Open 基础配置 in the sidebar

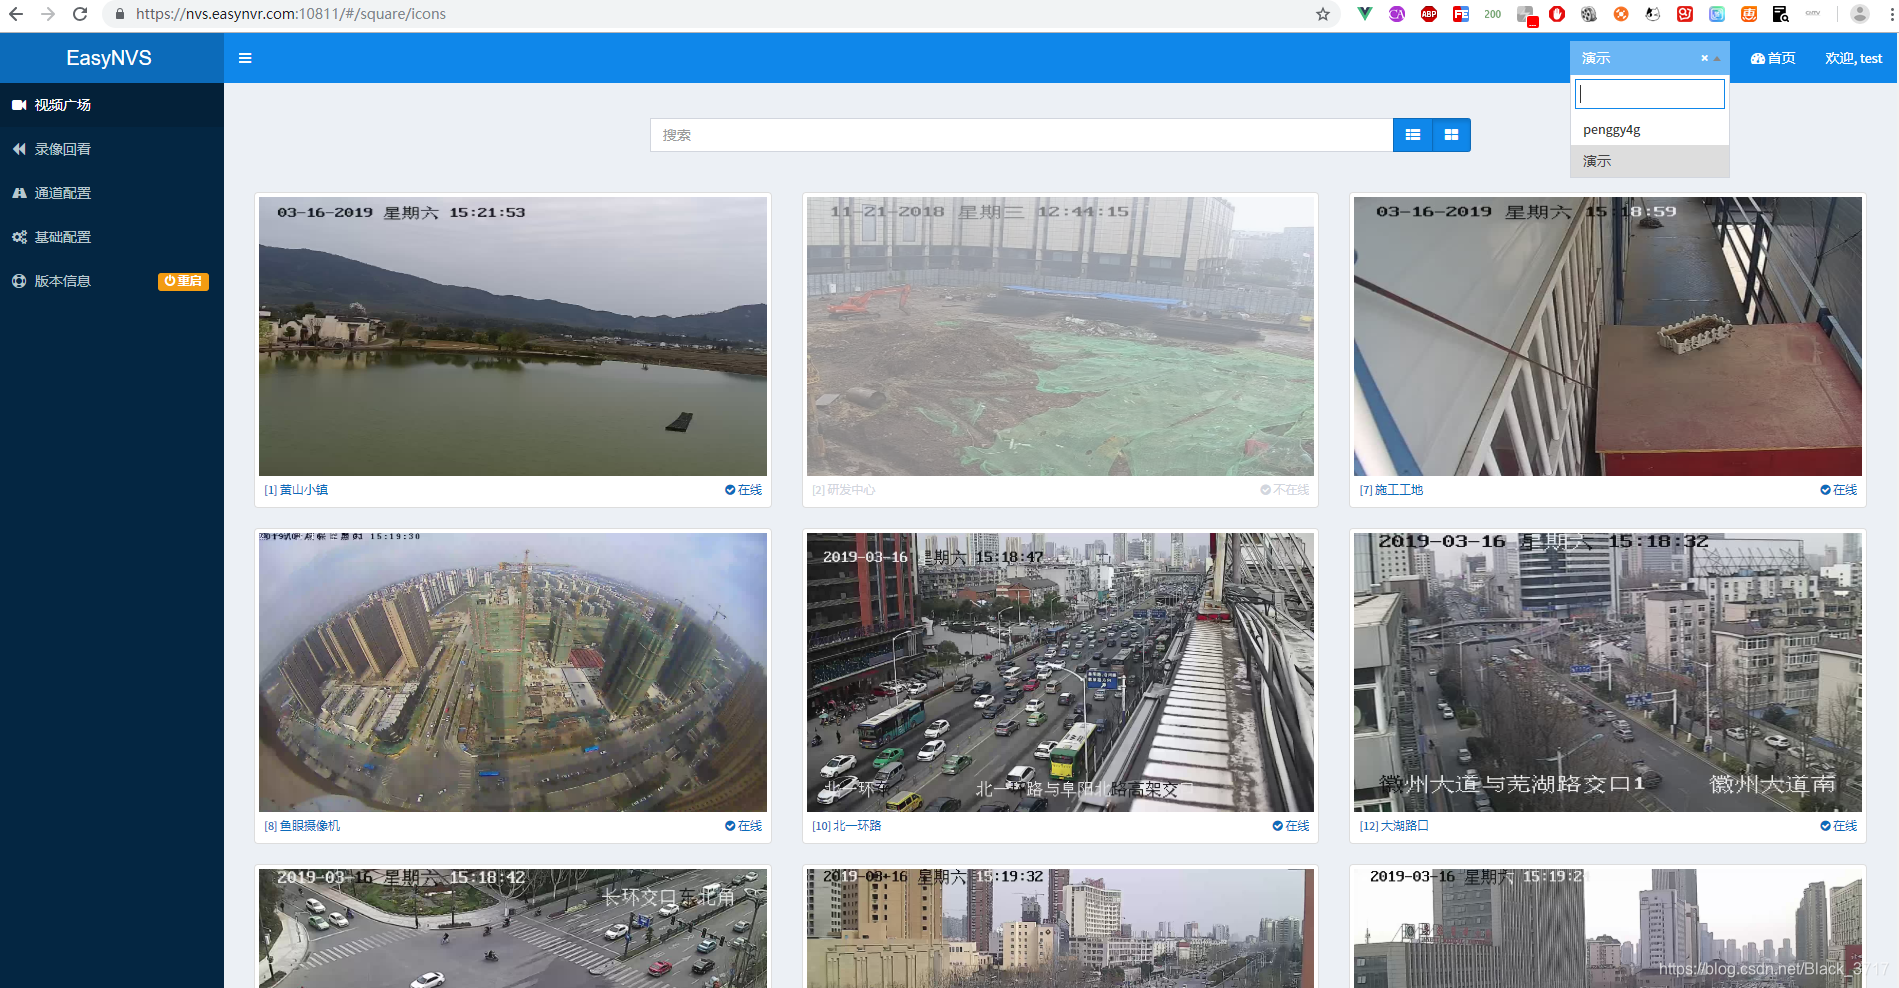click(x=112, y=237)
